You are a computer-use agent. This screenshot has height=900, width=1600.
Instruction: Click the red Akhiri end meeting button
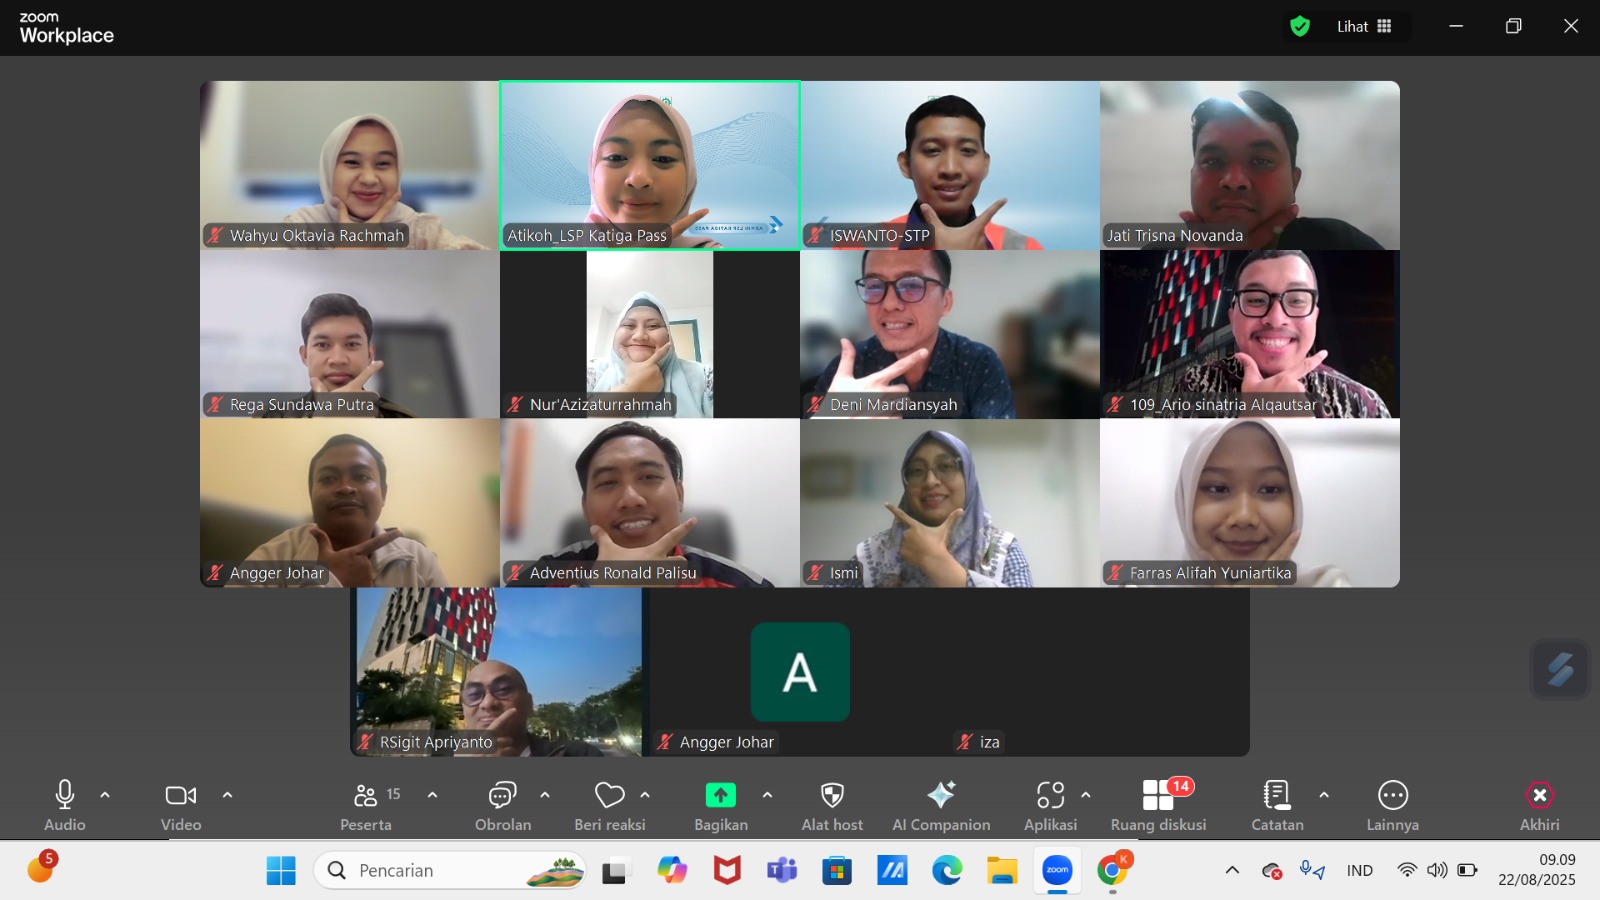(1540, 795)
